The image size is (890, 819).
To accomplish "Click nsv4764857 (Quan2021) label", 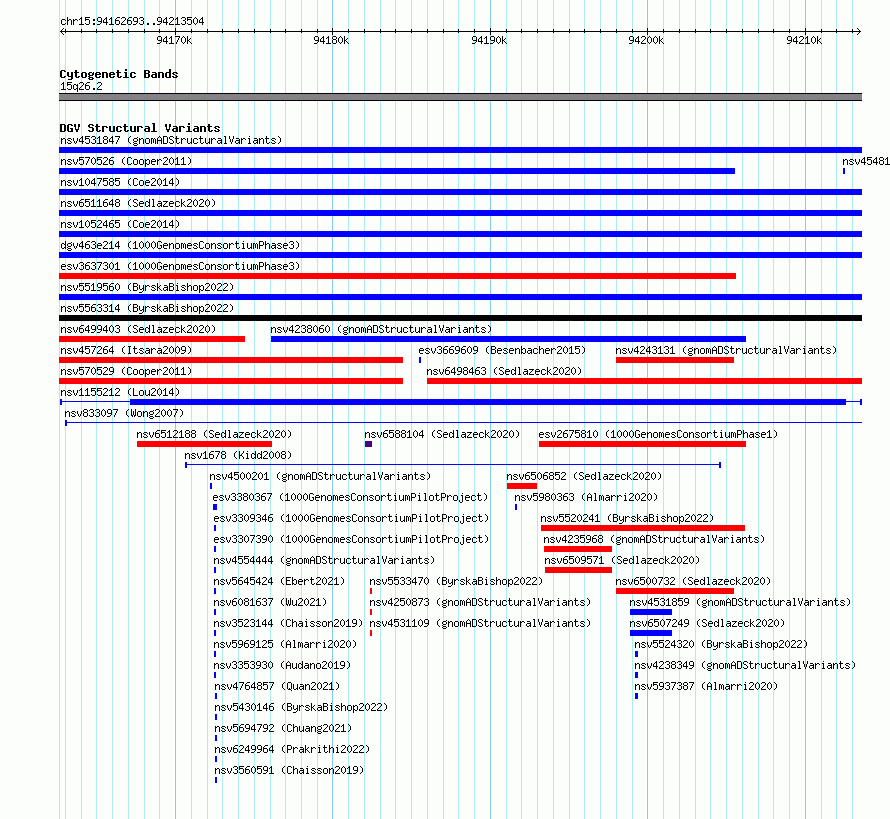I will [277, 686].
